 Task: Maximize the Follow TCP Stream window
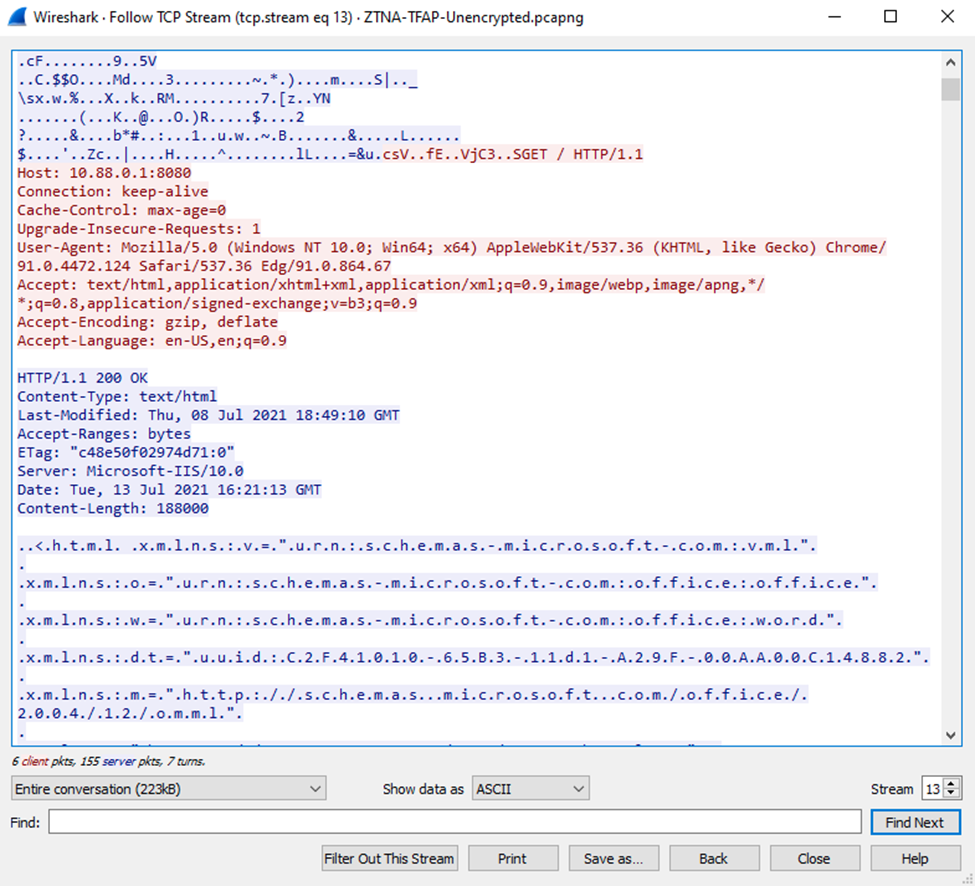tap(890, 17)
